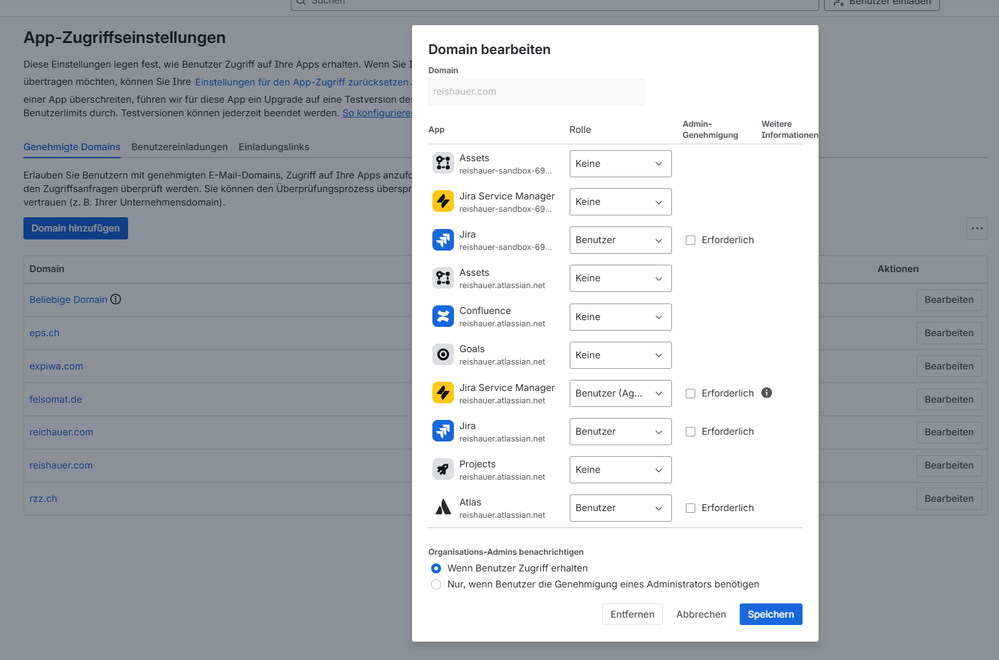The width and height of the screenshot is (999, 660).
Task: Select 'Wenn Benutzer Zugriff erhalten' radio option
Action: (x=436, y=568)
